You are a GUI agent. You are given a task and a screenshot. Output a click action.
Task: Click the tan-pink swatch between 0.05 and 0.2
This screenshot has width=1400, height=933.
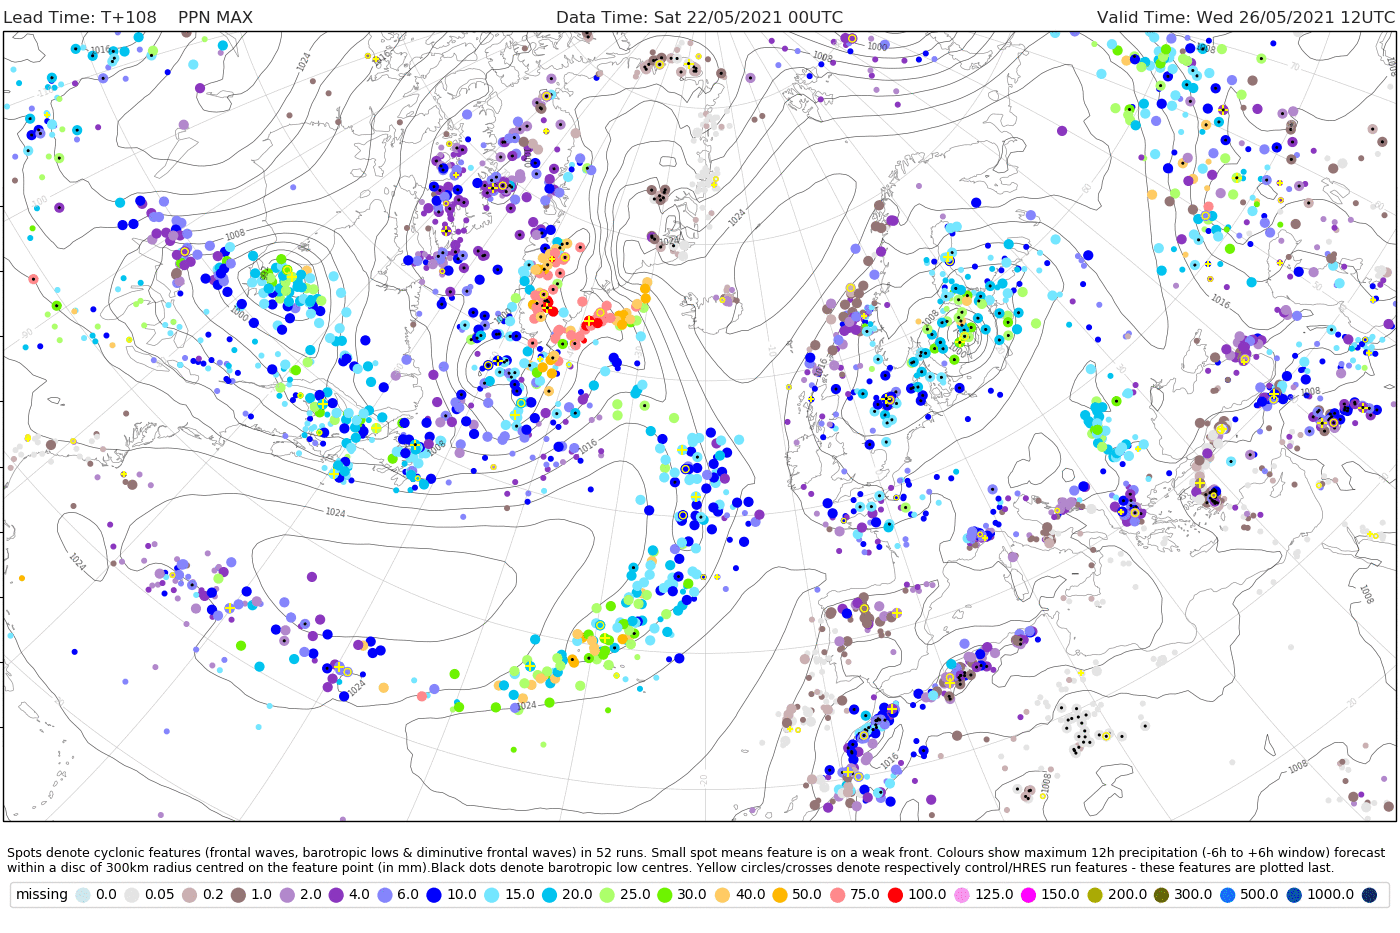pyautogui.click(x=189, y=895)
